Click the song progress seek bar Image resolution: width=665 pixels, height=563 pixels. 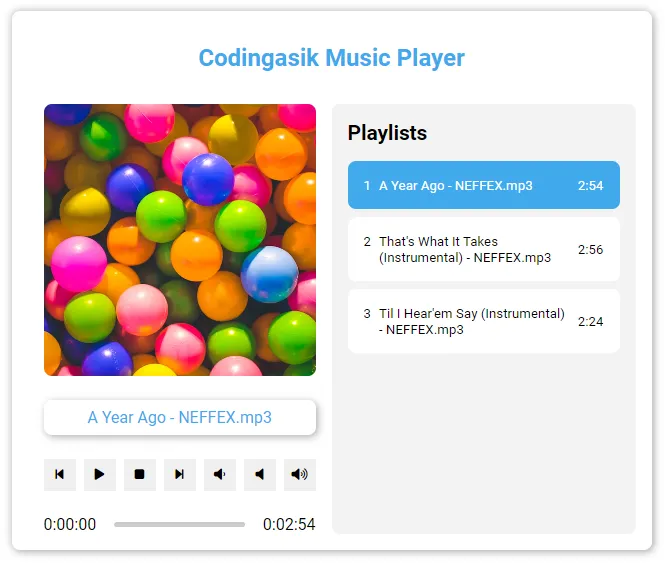point(179,524)
